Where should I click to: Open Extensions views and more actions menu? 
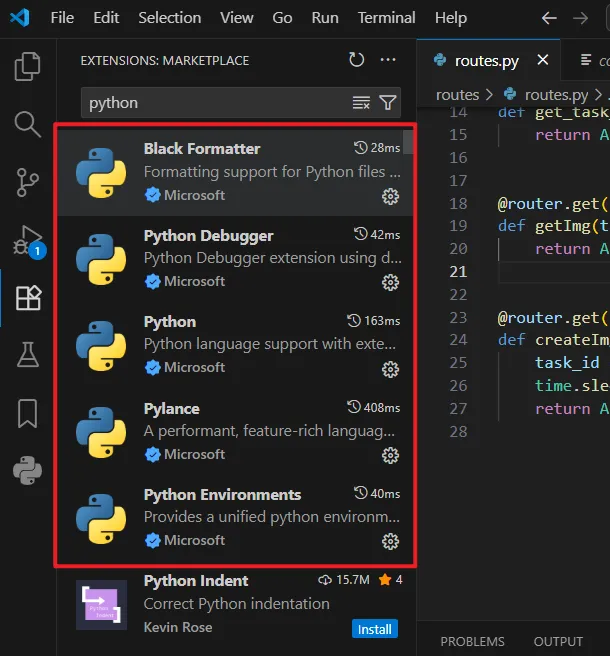[388, 60]
